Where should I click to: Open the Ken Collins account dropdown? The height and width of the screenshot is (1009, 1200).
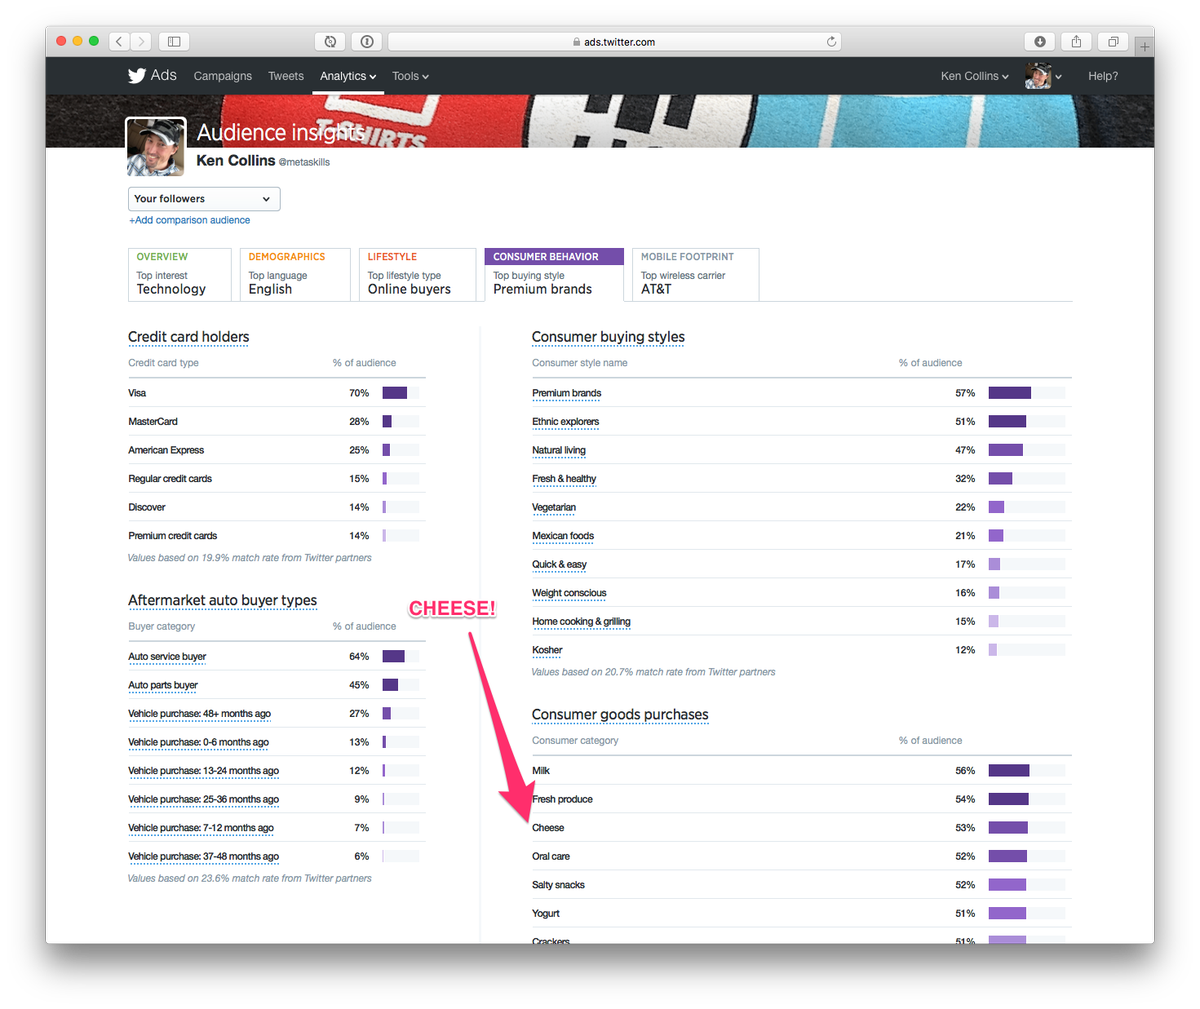click(974, 76)
